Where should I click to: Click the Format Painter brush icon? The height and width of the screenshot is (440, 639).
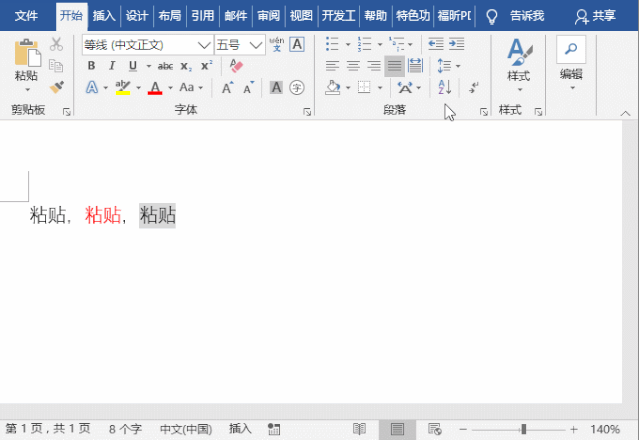tap(56, 87)
